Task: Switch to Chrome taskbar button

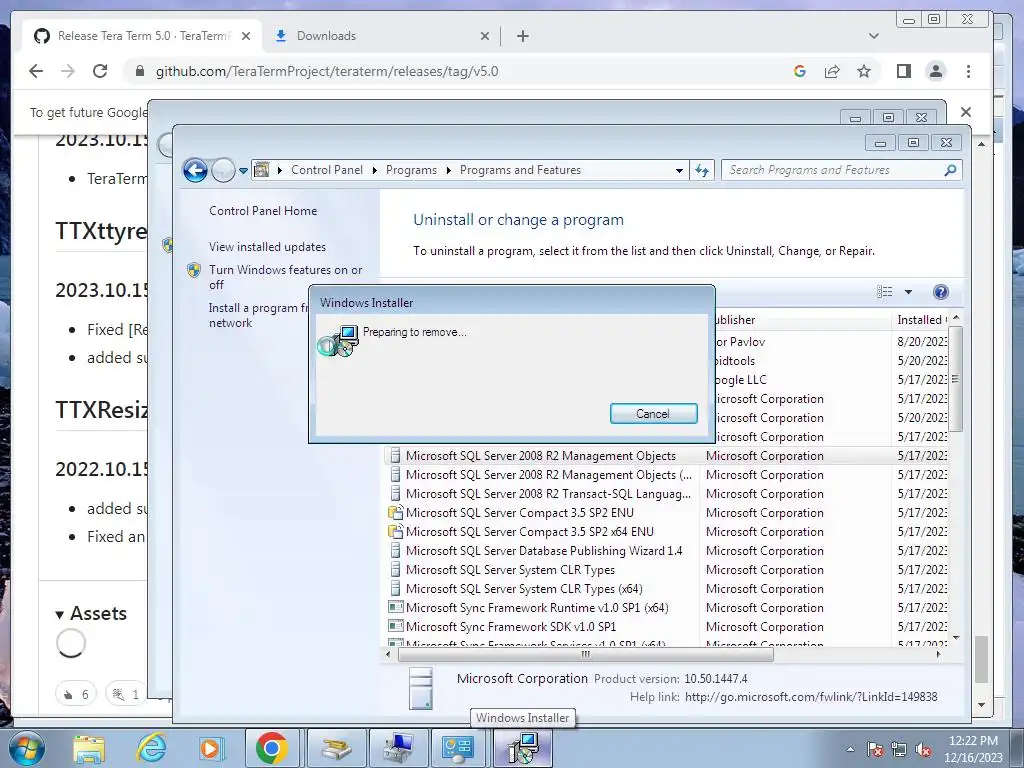Action: [272, 749]
